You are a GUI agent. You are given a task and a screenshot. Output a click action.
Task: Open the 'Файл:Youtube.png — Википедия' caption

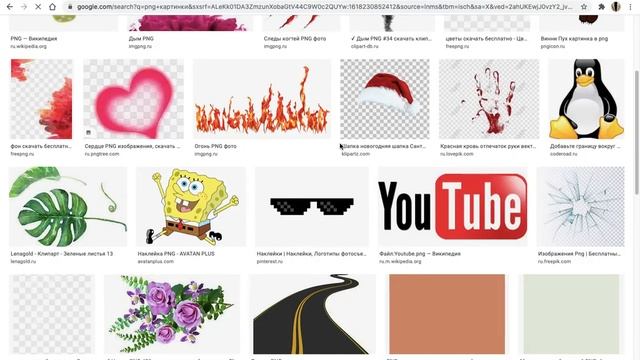pyautogui.click(x=420, y=253)
